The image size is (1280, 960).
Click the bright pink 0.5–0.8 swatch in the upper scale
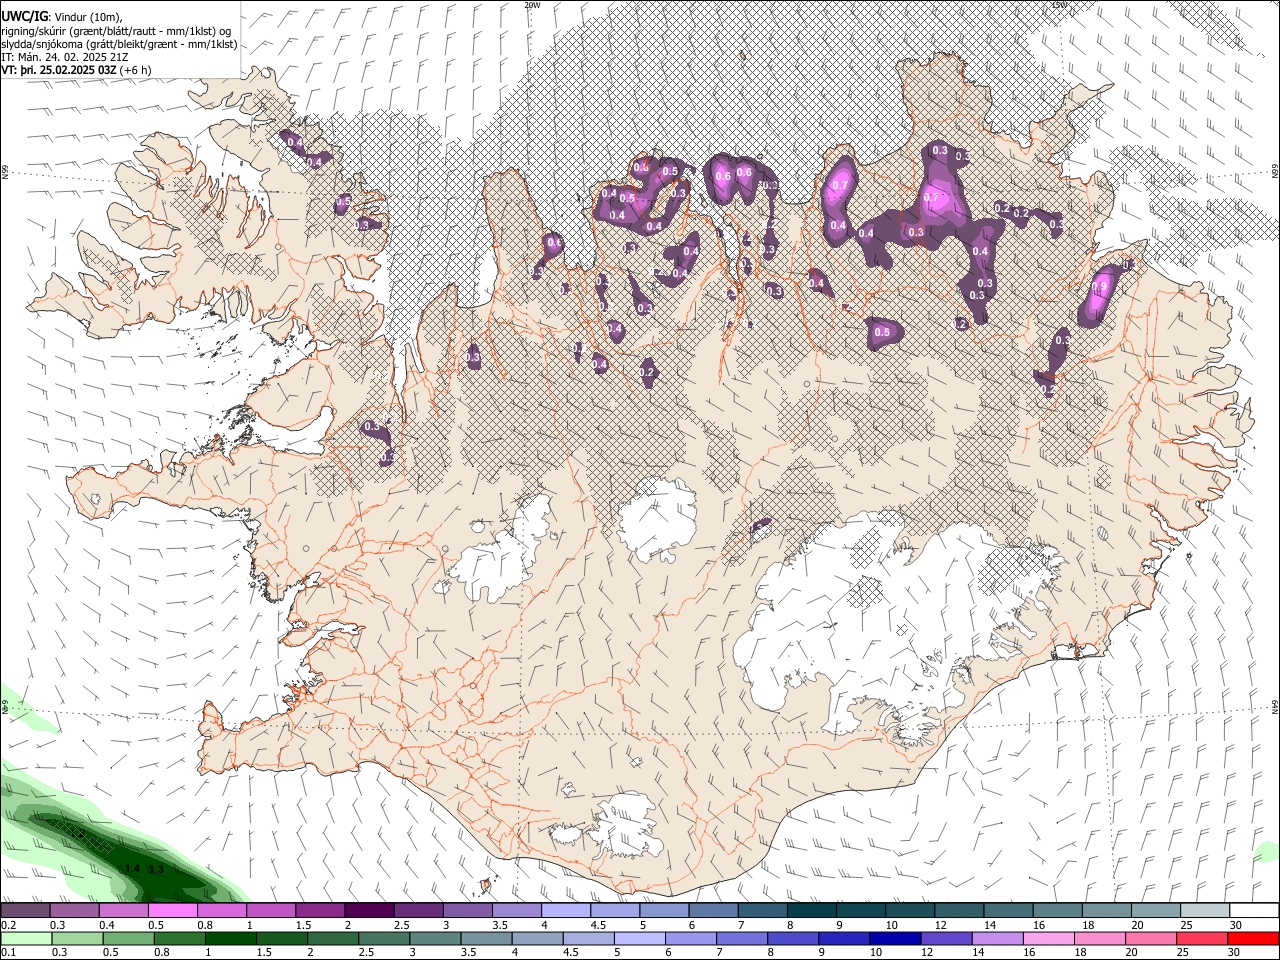pos(172,910)
